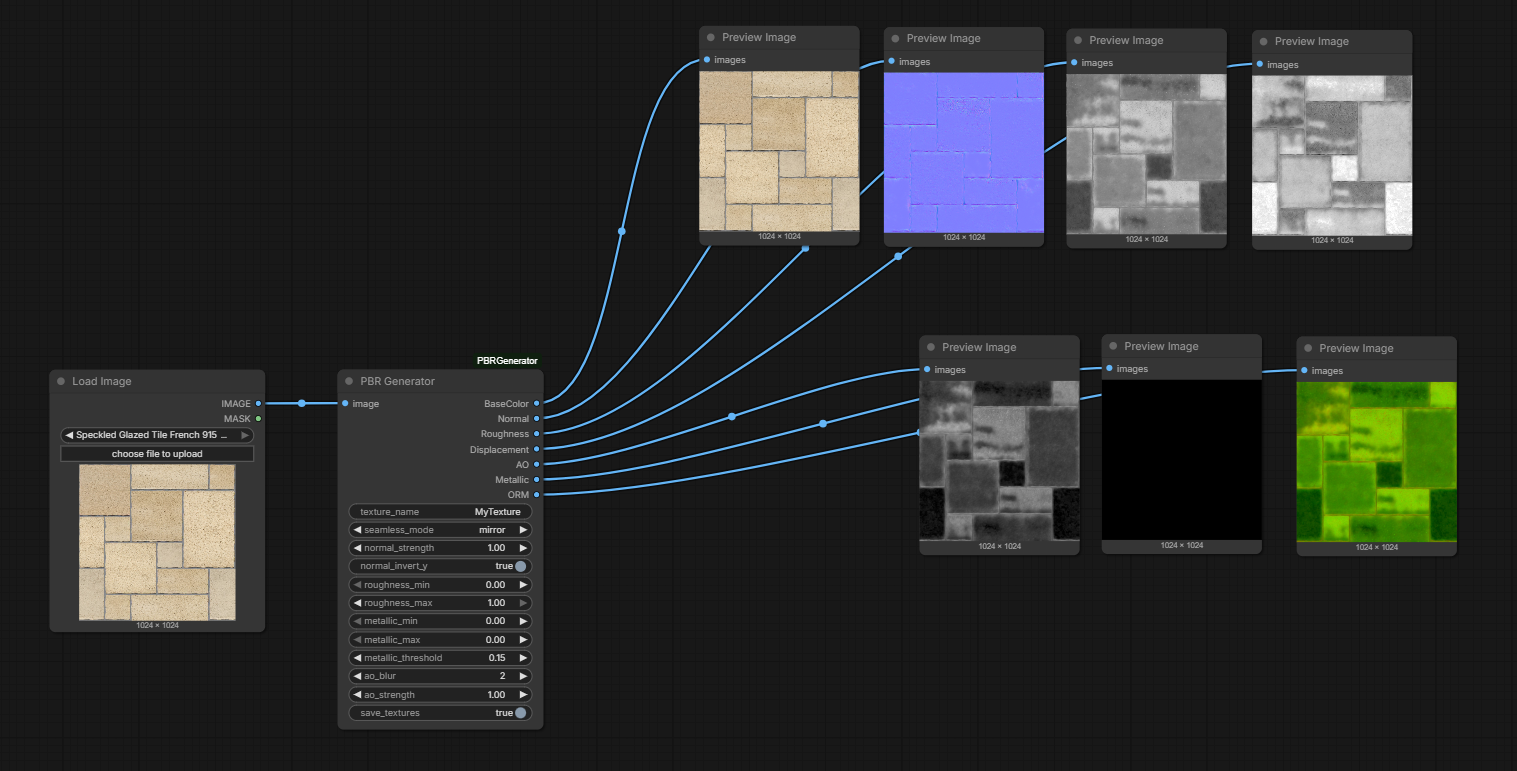Image resolution: width=1517 pixels, height=771 pixels.
Task: Click the PBRGenerator badge above the node
Action: click(507, 360)
